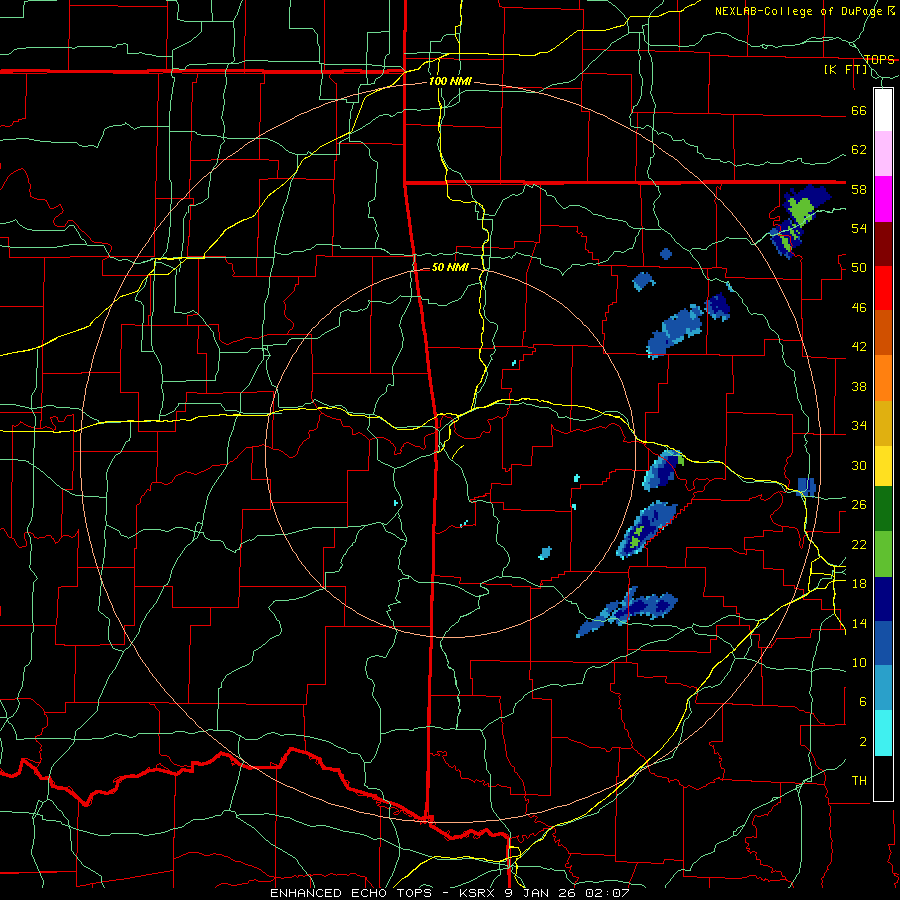Click the 14 legend value
900x900 pixels.
pos(859,623)
